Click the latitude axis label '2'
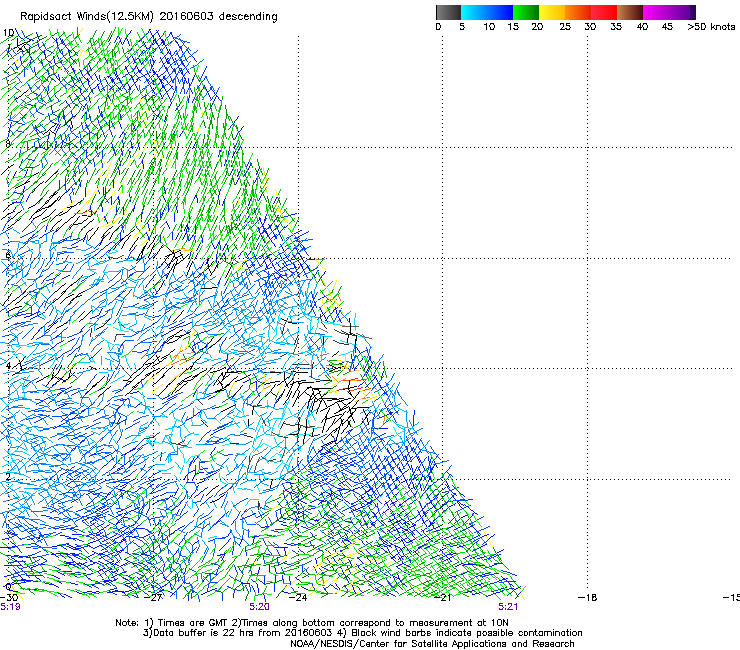Screen dimensions: 740x650 coord(8,477)
